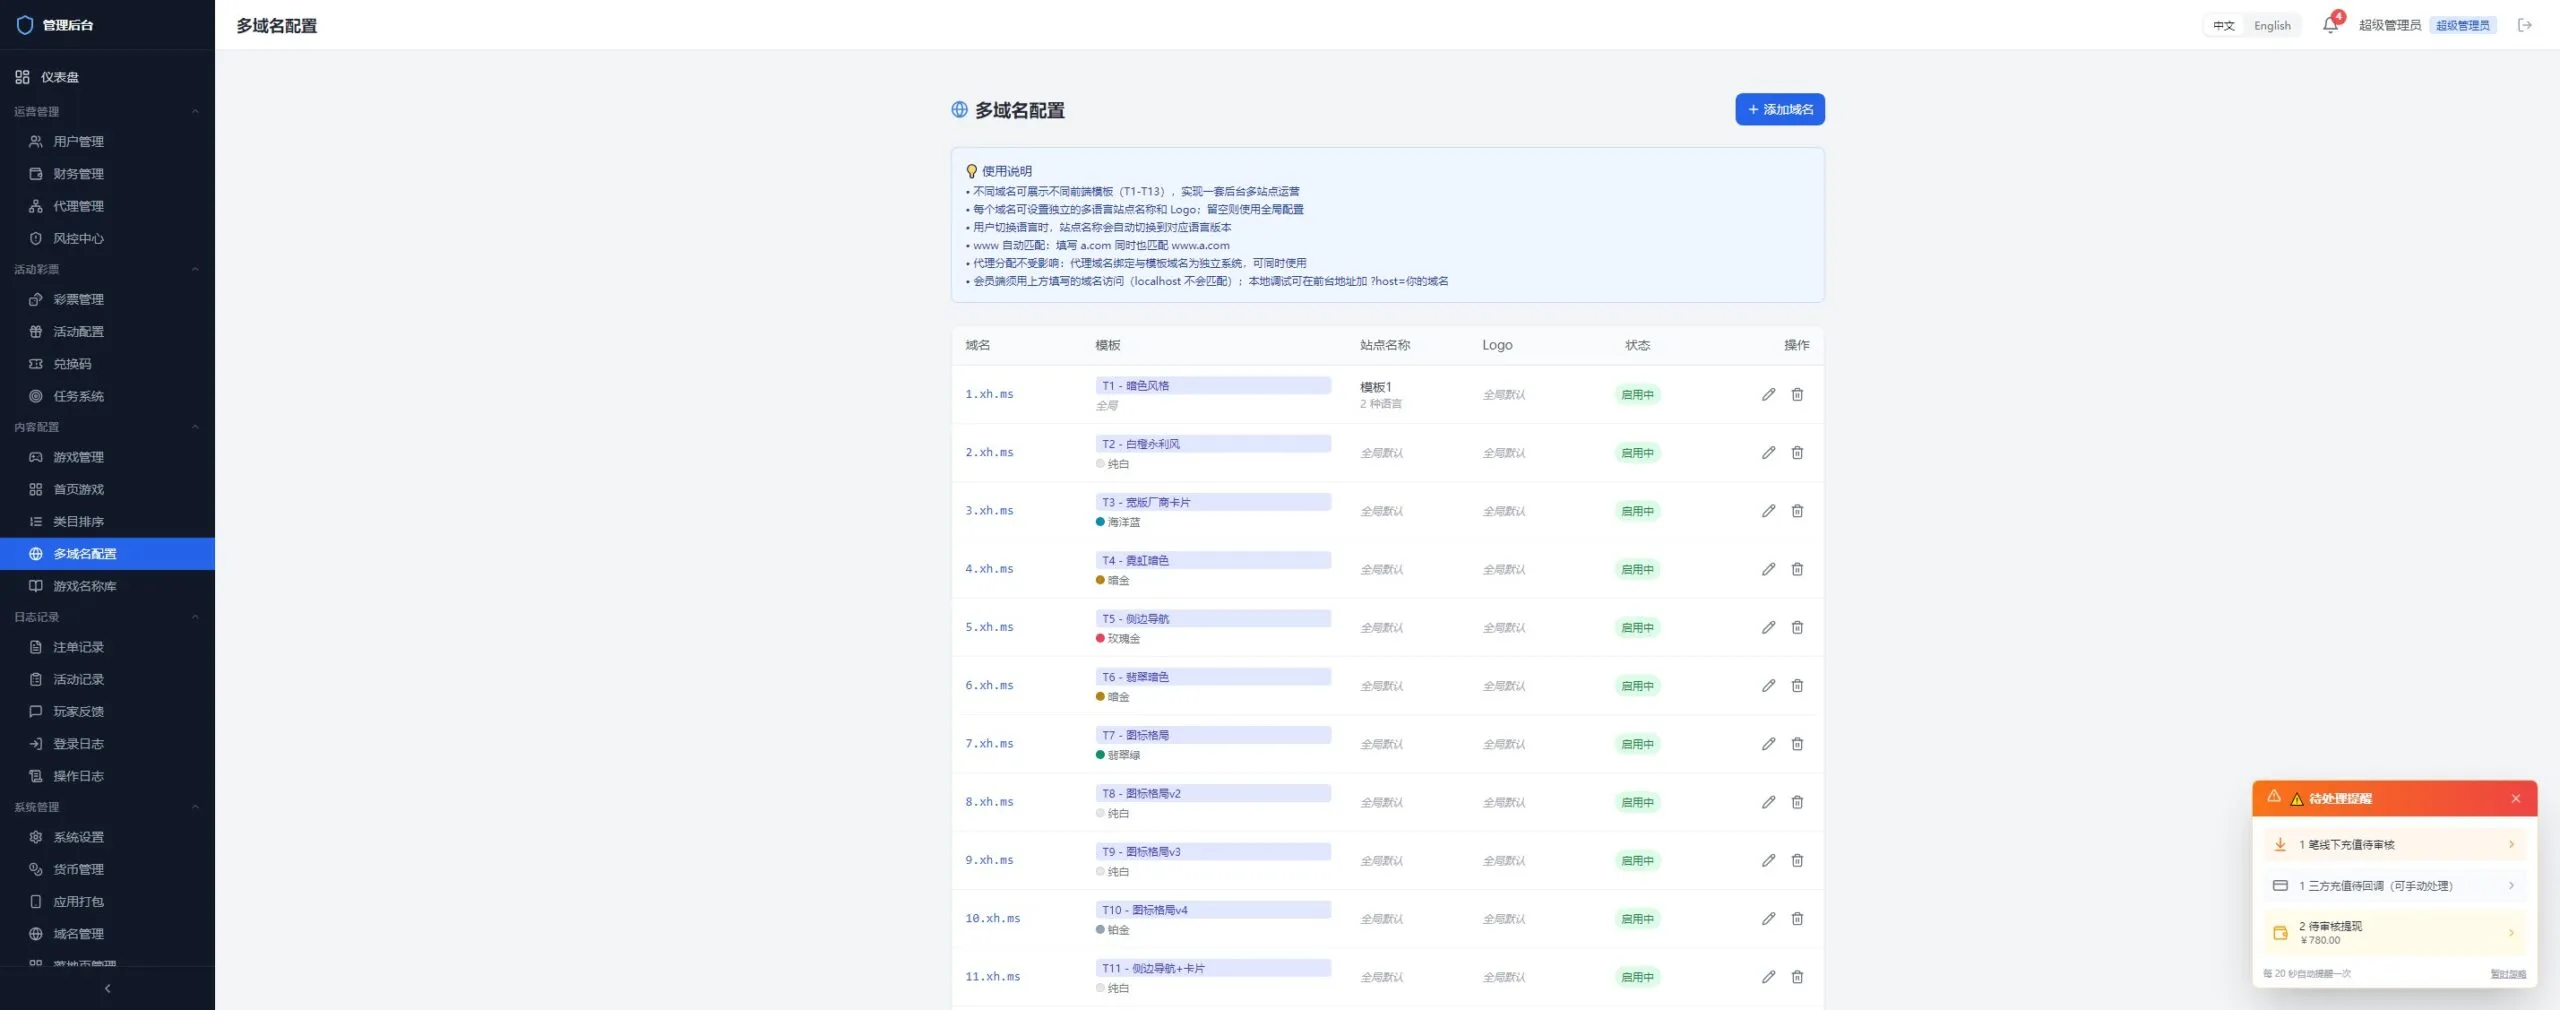Click the 添加域名 button

click(x=1779, y=109)
